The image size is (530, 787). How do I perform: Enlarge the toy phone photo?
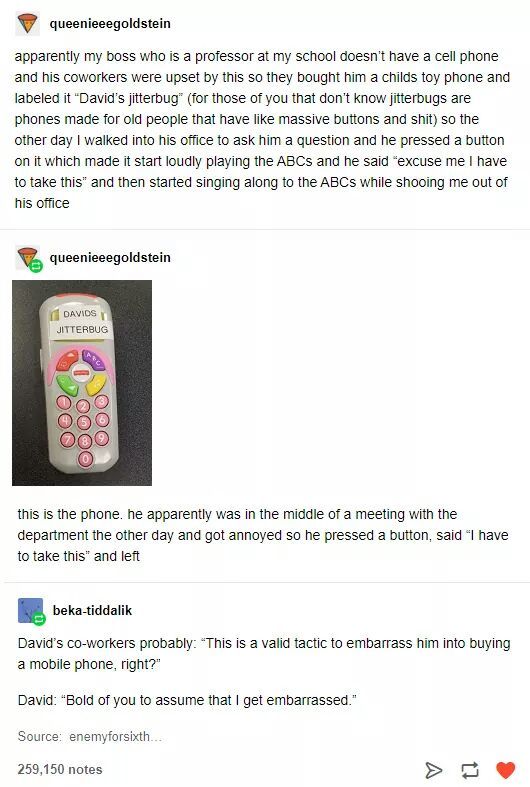pos(82,383)
